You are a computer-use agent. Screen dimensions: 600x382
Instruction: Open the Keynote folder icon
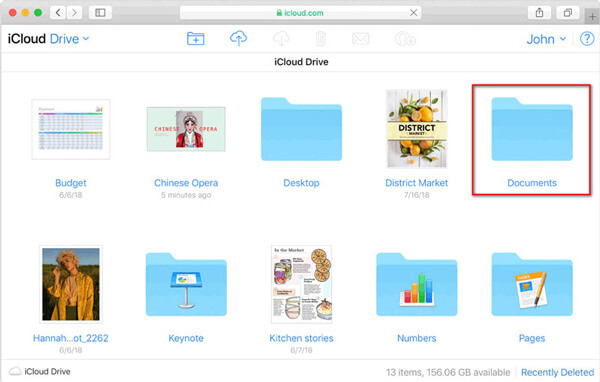point(186,284)
